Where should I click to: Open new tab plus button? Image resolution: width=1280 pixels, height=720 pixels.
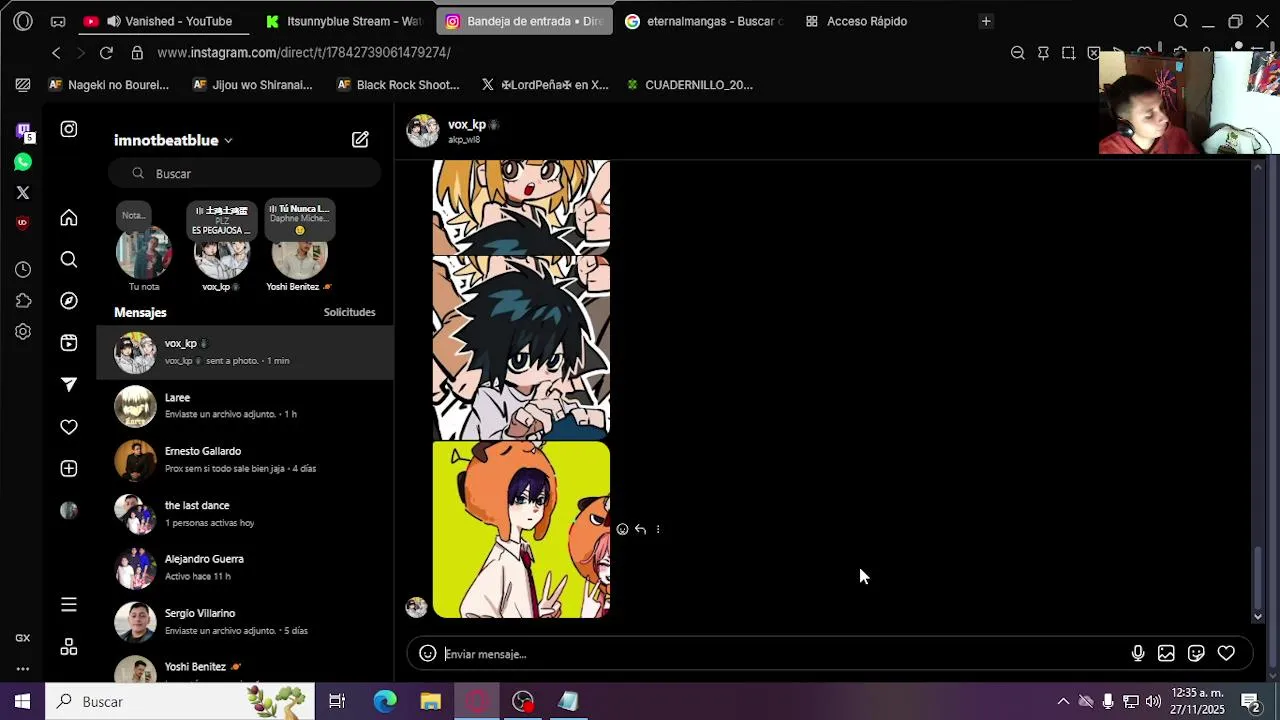pos(986,21)
